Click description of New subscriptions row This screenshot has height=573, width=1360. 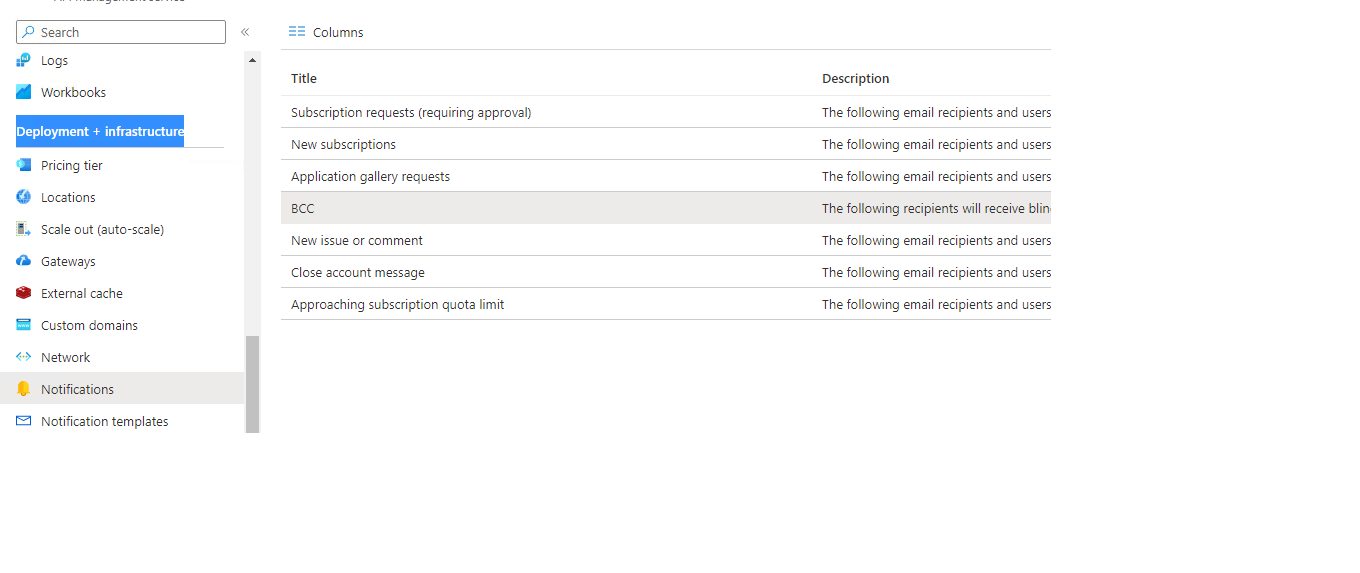[936, 144]
